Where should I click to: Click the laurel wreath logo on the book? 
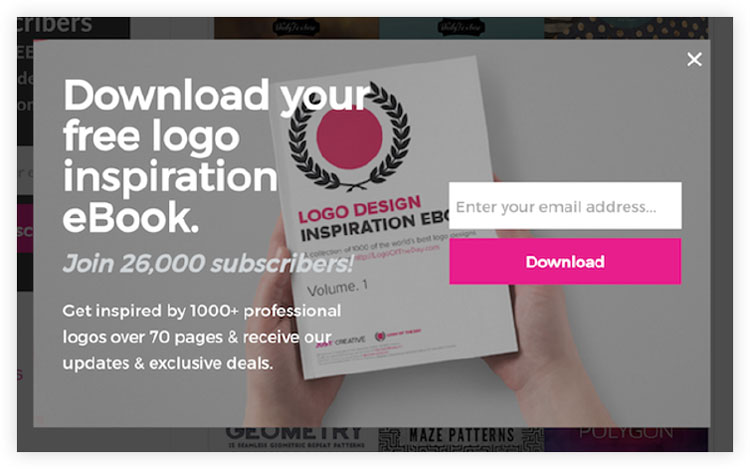coord(349,136)
